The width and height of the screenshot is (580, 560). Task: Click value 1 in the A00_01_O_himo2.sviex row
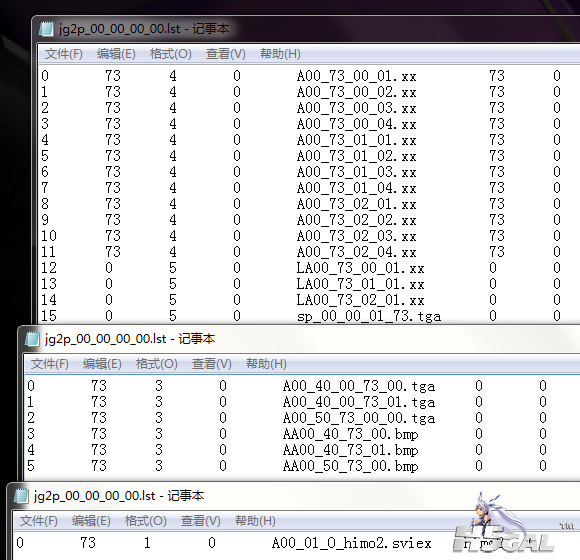tap(147, 543)
